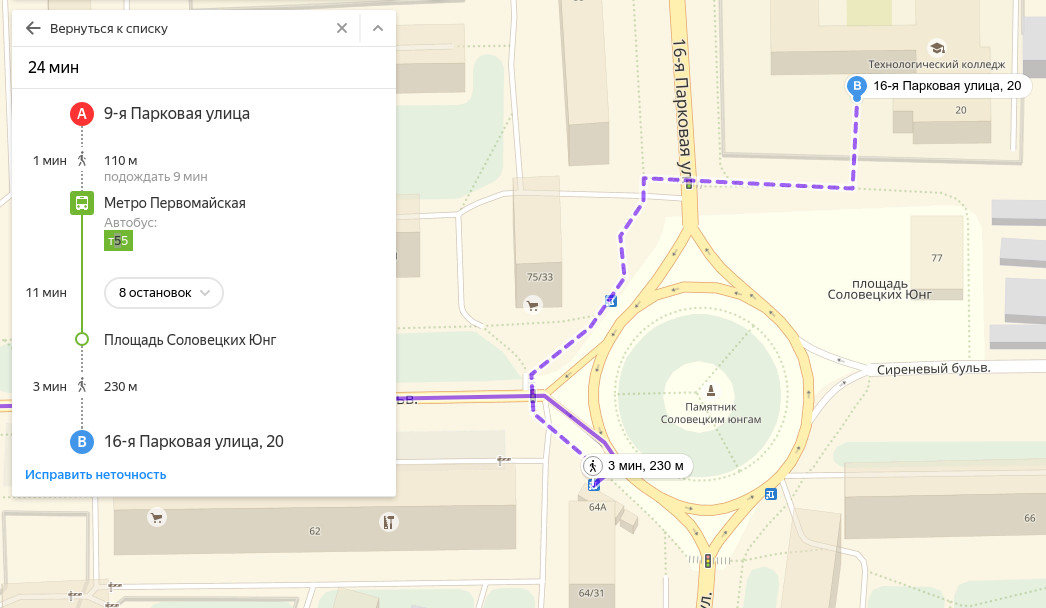Click the blue B marker in the route panel

coord(82,441)
